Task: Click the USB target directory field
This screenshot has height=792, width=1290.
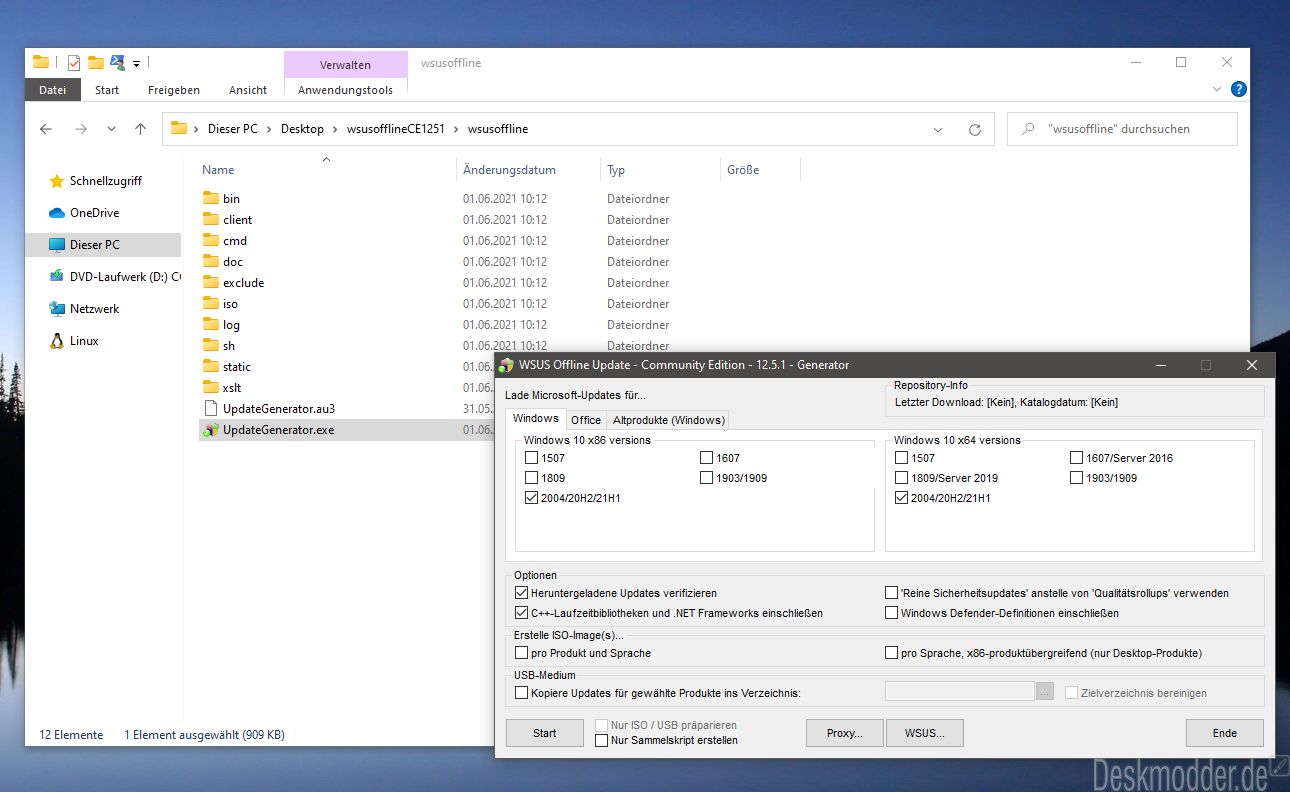Action: [960, 691]
